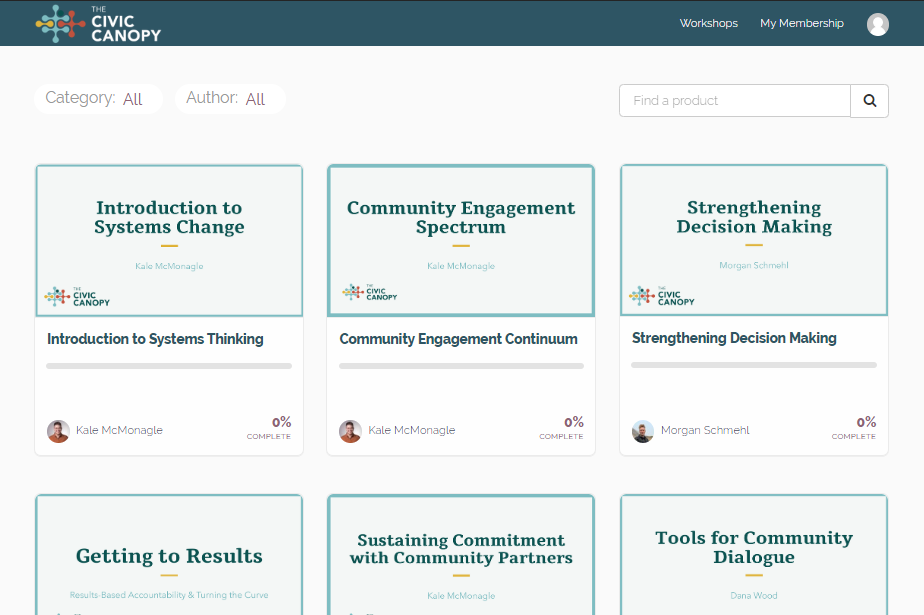Click Kale McMonagle avatar on Systems Thinking card

click(58, 431)
